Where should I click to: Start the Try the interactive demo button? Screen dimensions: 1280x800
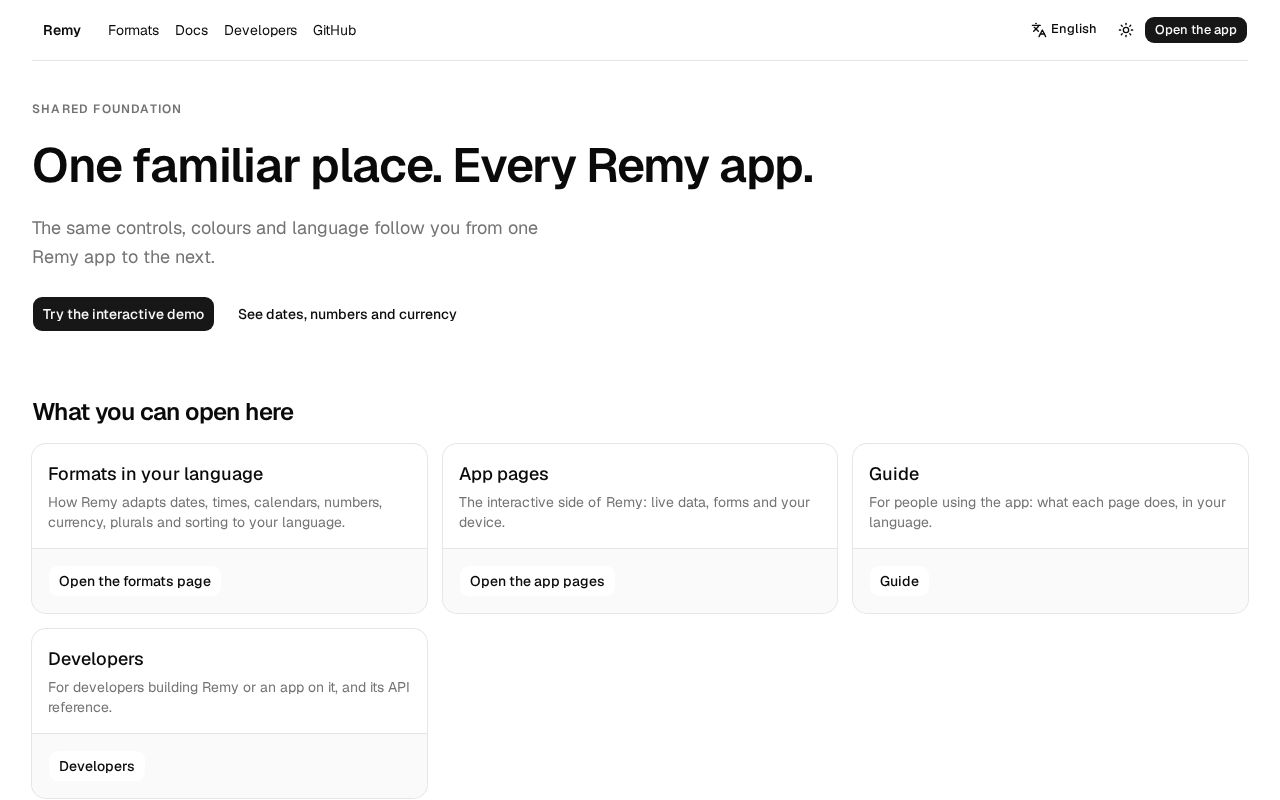[x=123, y=314]
